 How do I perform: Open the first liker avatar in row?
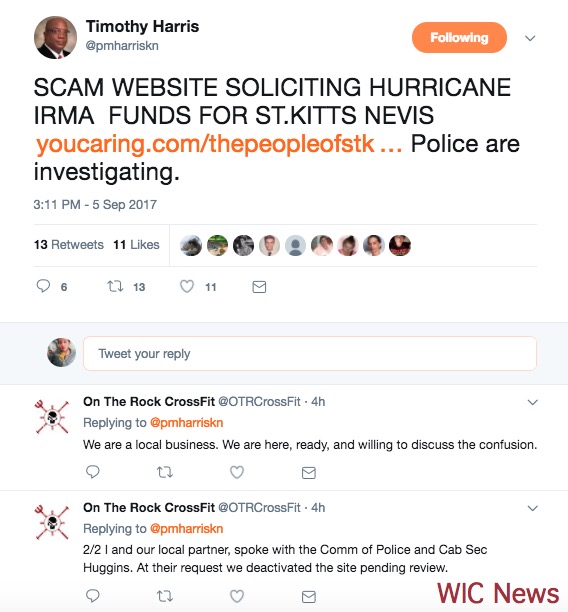191,246
